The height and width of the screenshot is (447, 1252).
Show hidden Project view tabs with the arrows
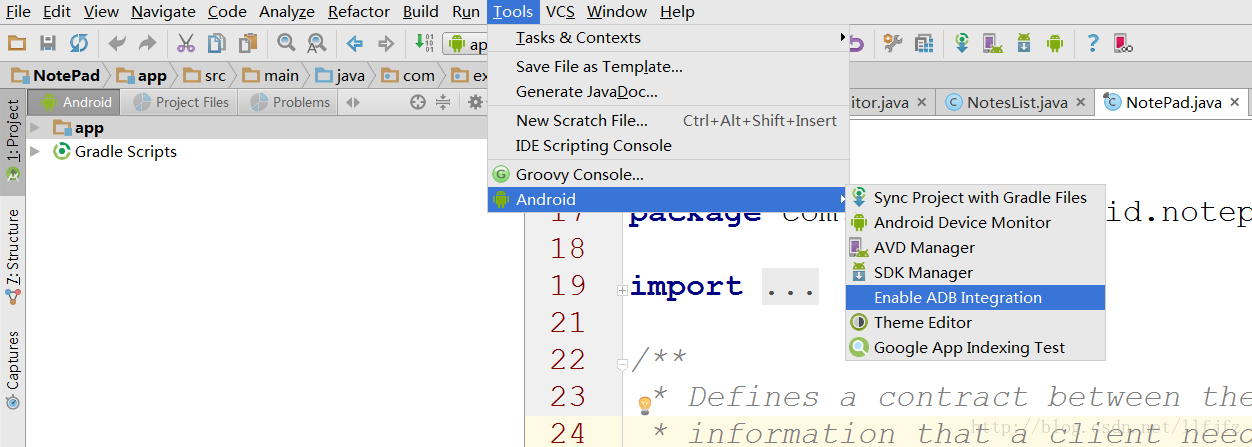point(352,102)
